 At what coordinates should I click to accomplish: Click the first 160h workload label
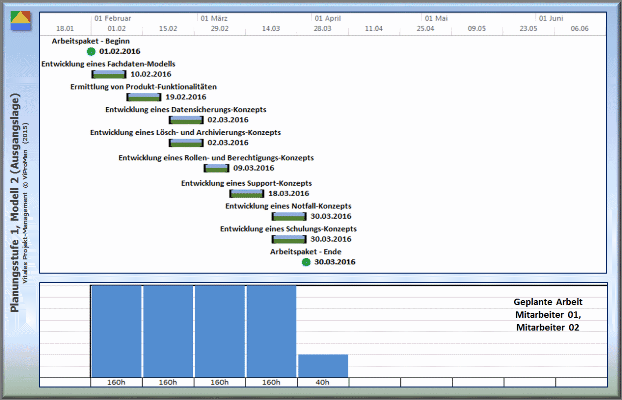[x=116, y=382]
